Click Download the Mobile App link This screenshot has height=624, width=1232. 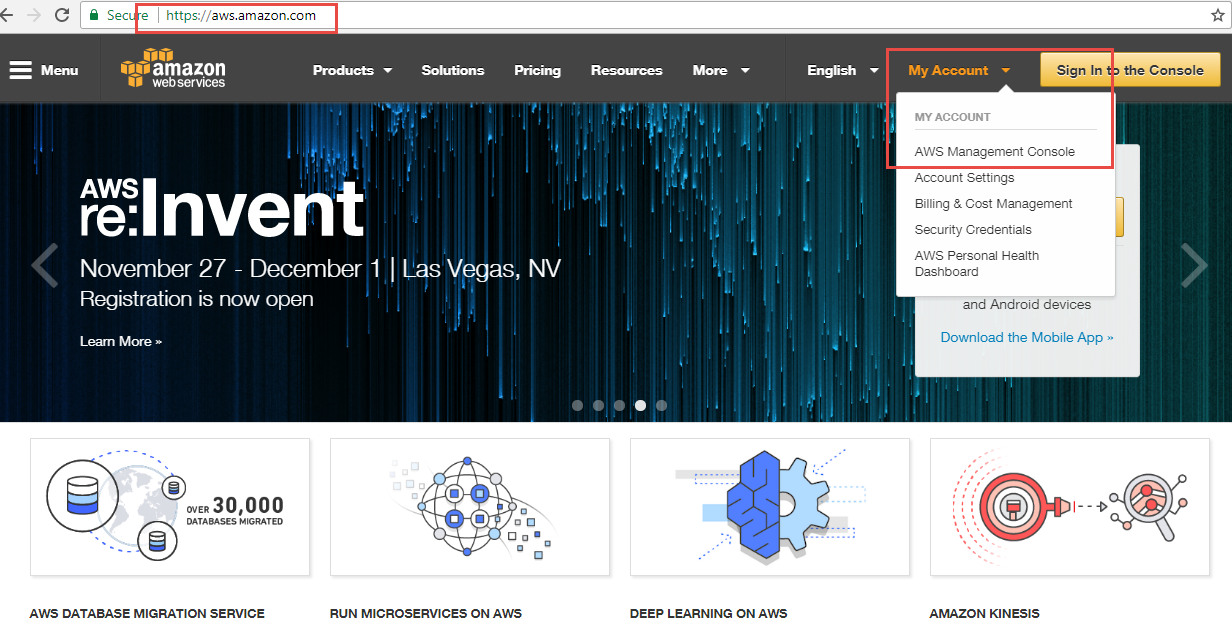[1027, 338]
